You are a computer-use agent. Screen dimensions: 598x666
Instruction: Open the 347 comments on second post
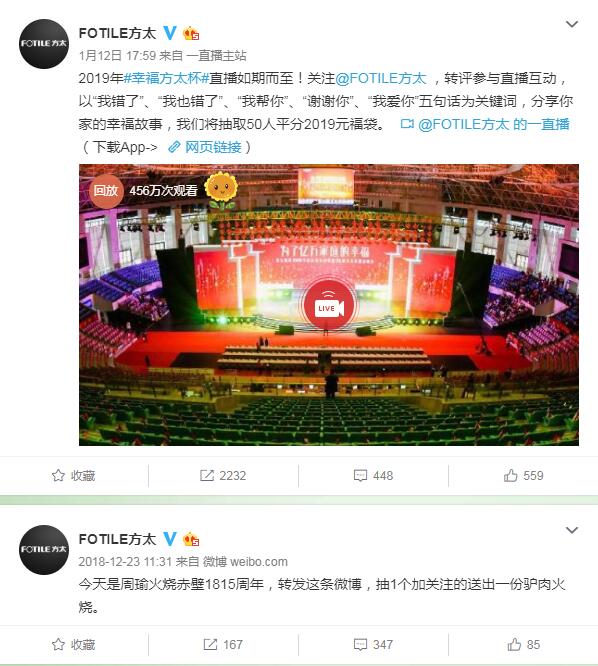point(373,644)
